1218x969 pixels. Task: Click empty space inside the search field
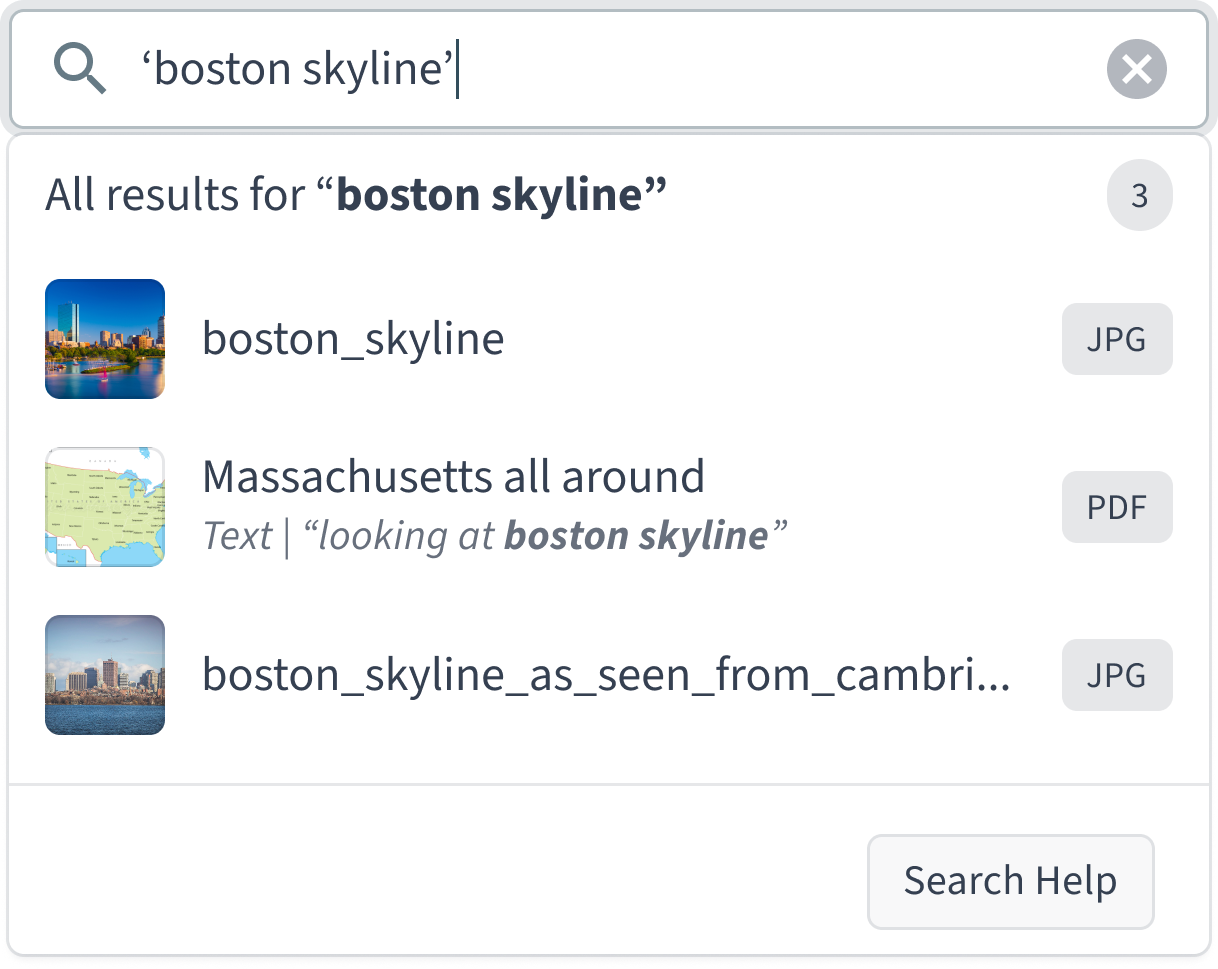tap(780, 70)
